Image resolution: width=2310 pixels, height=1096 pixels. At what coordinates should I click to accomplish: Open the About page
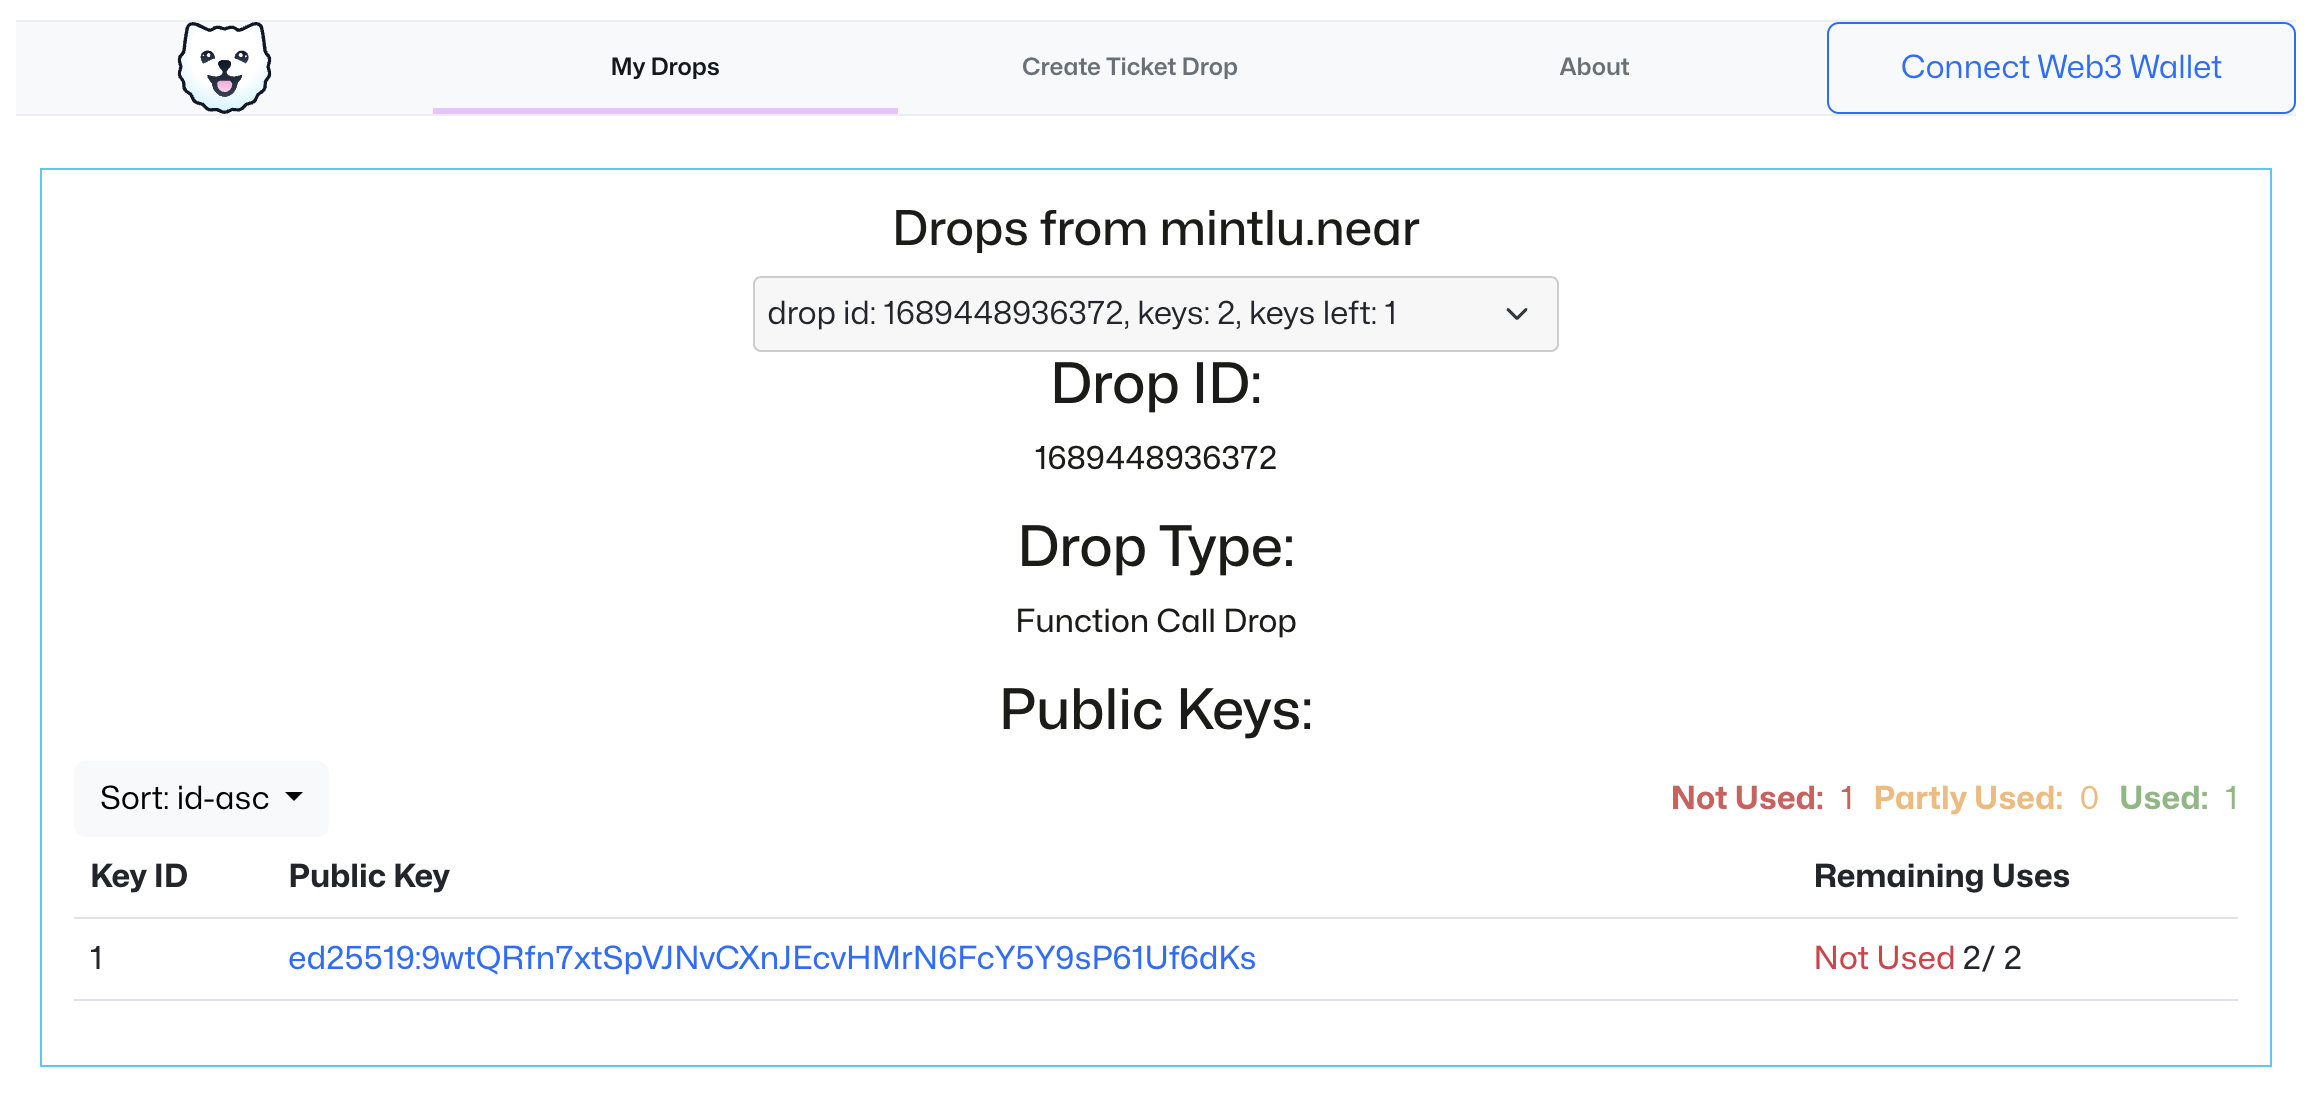coord(1594,67)
